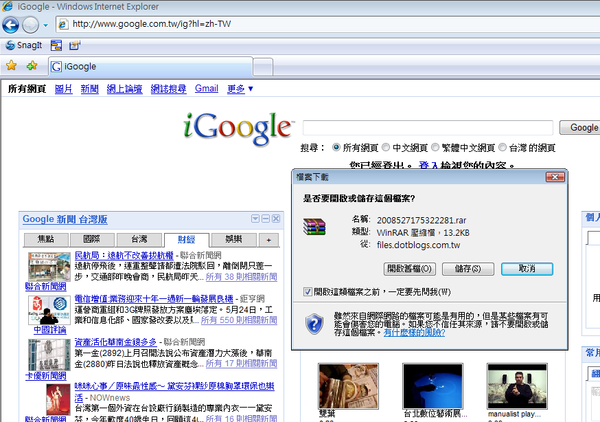Click the 黛安芬 article thumbnail image
Viewport: 600px width, 422px height.
click(x=58, y=400)
